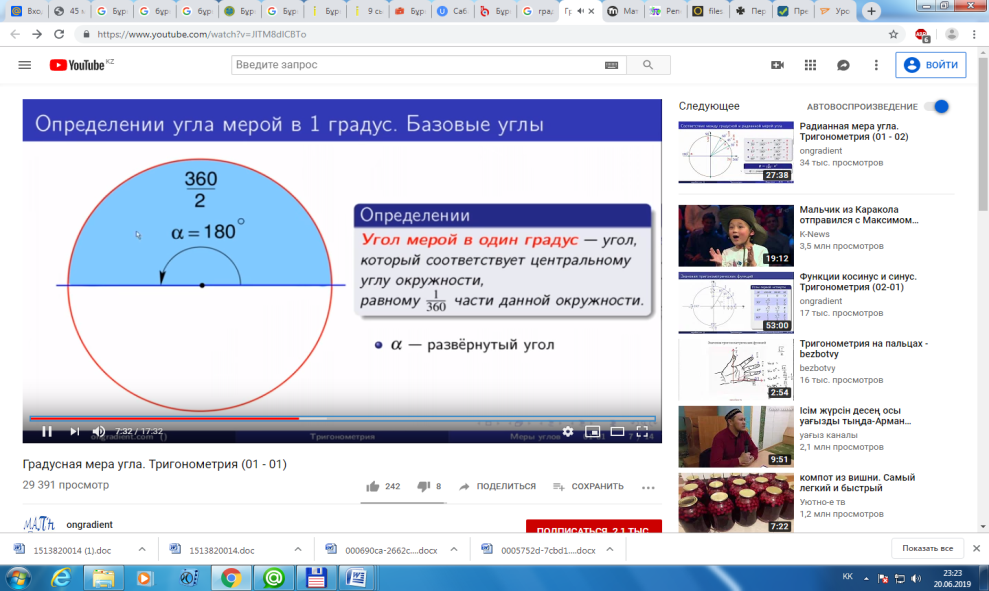Switch to theater mode view
This screenshot has width=989, height=591.
coord(617,431)
